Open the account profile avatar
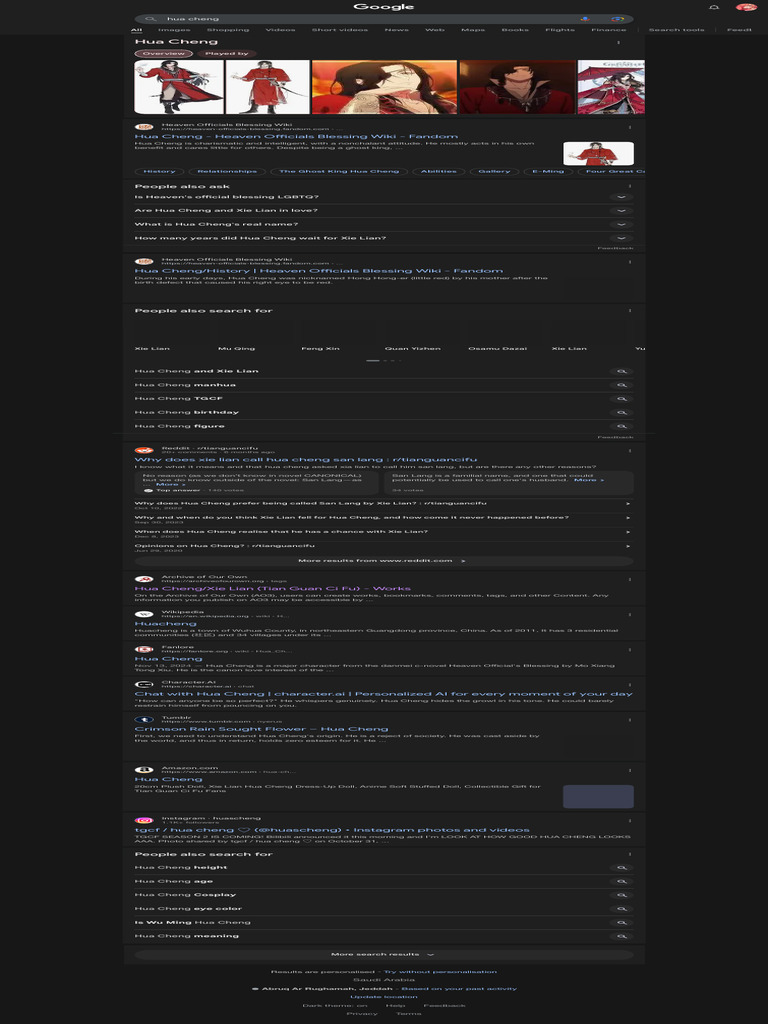The image size is (768, 1024). 746,7
